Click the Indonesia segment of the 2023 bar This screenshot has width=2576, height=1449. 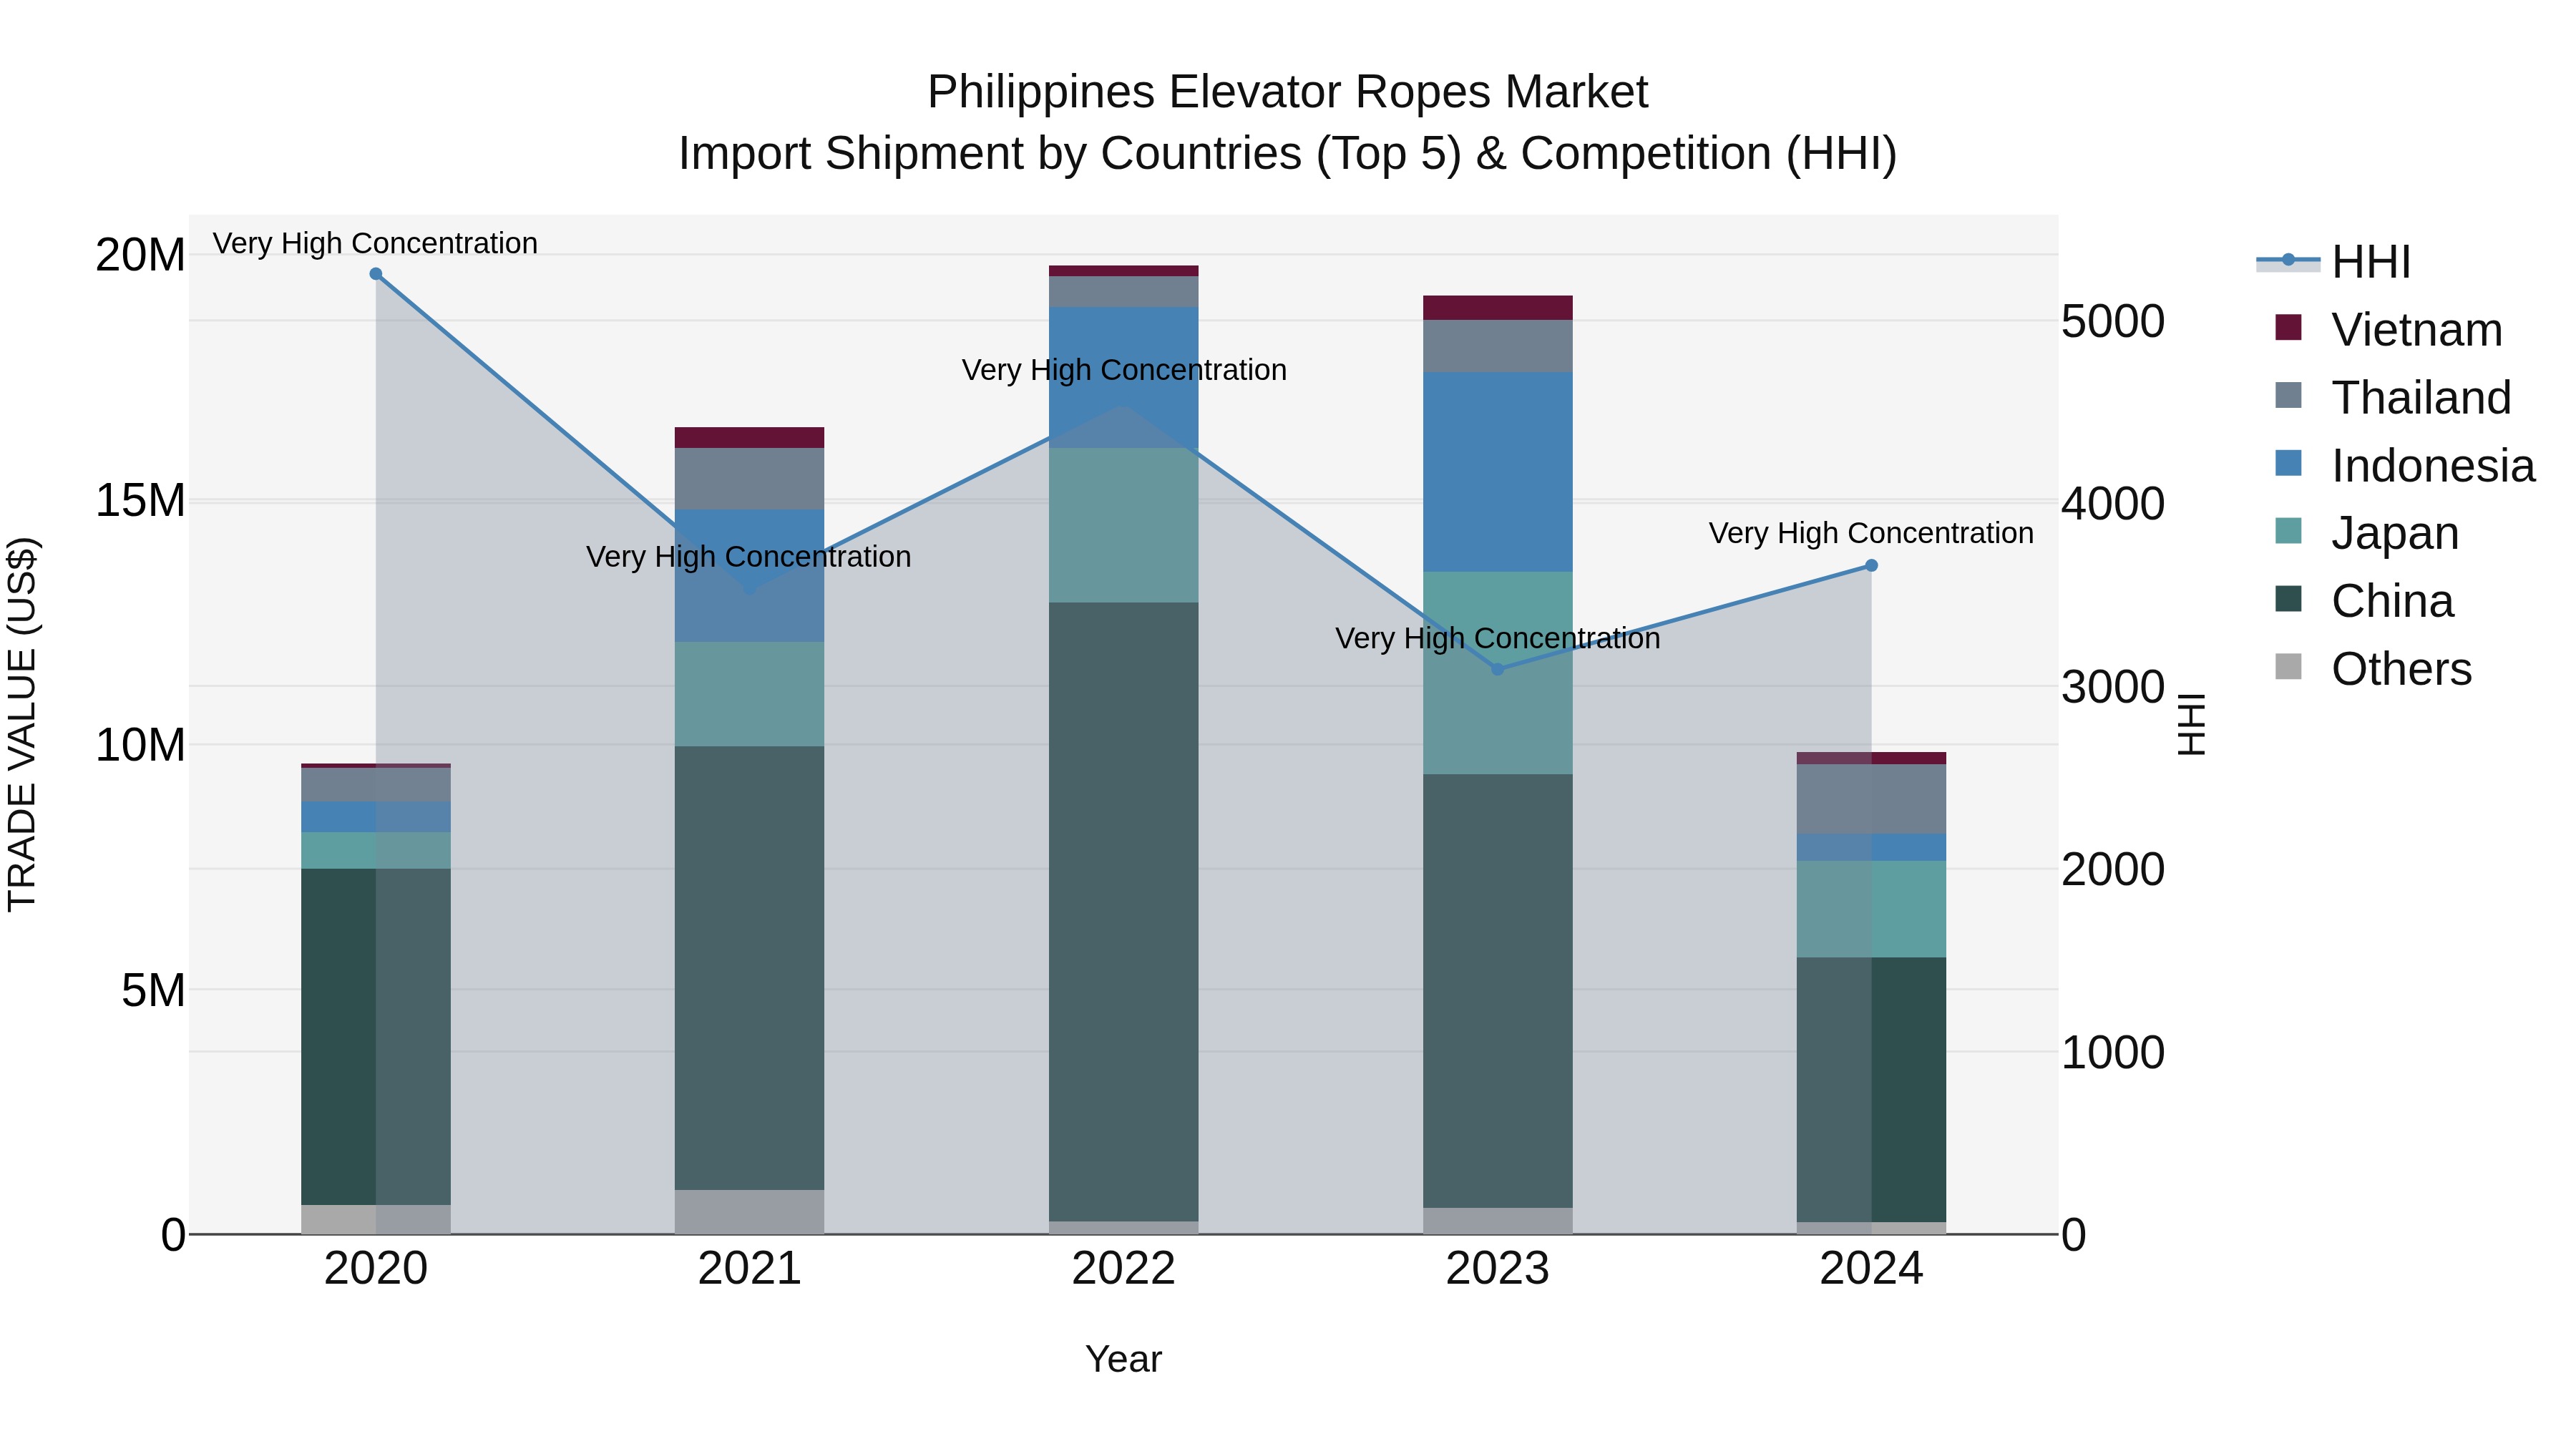tap(1497, 472)
